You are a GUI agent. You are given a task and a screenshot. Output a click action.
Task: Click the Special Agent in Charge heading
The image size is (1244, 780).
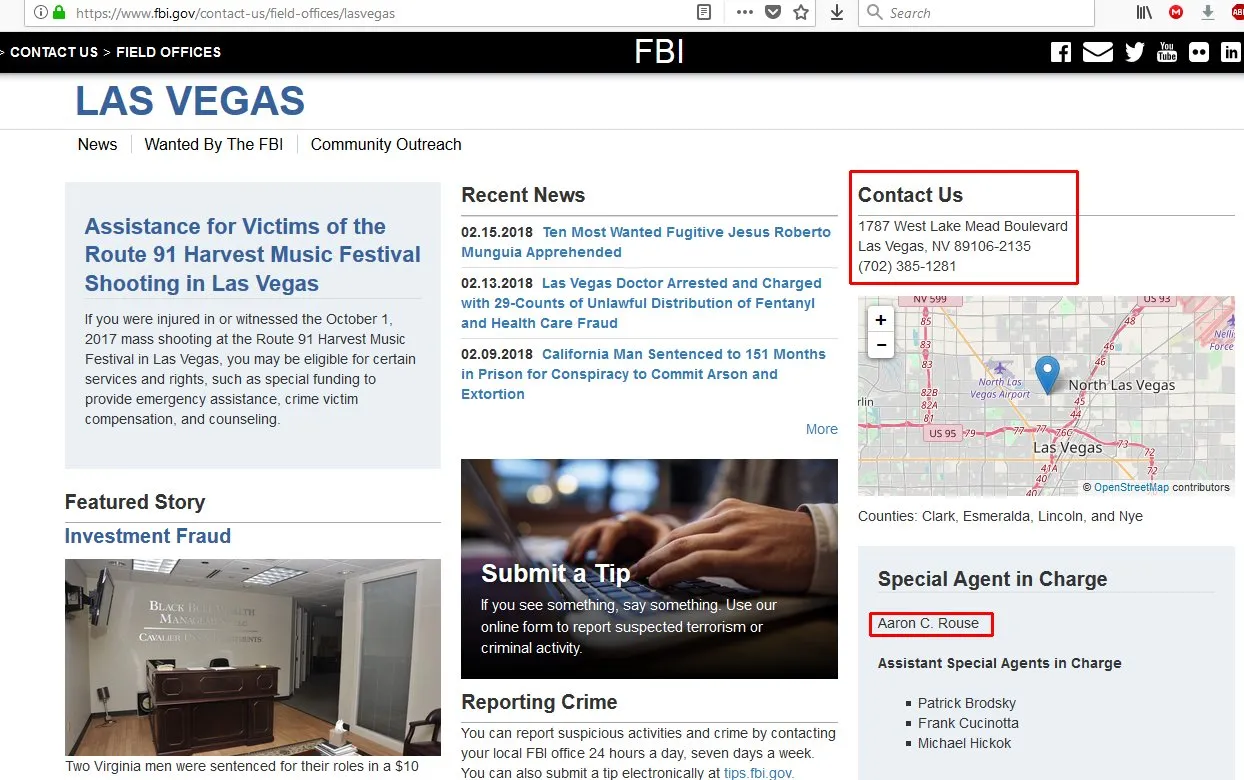tap(992, 579)
